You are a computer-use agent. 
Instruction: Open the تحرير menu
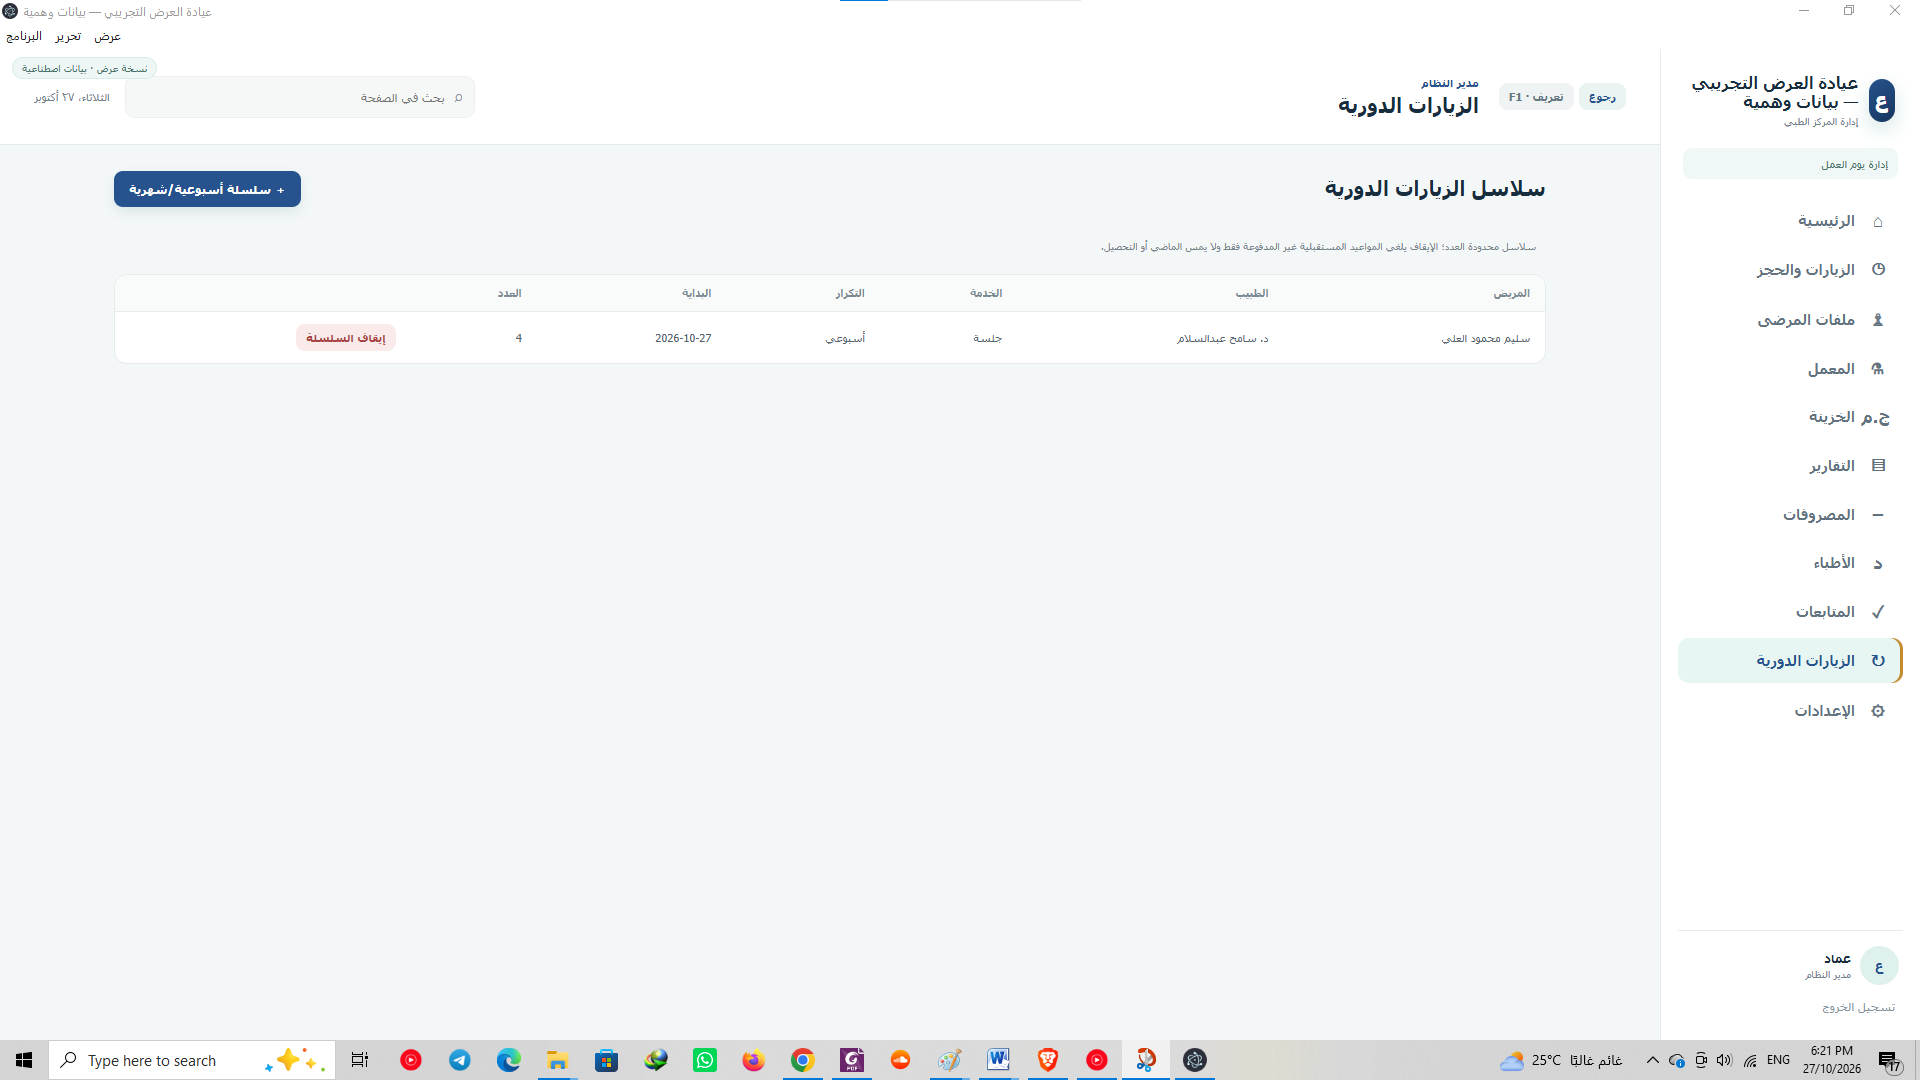68,36
